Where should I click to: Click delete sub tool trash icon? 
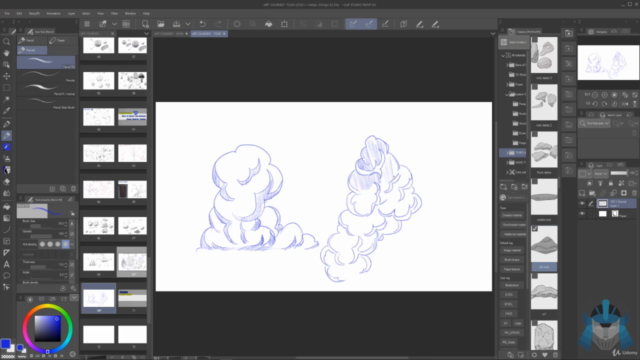tap(73, 189)
